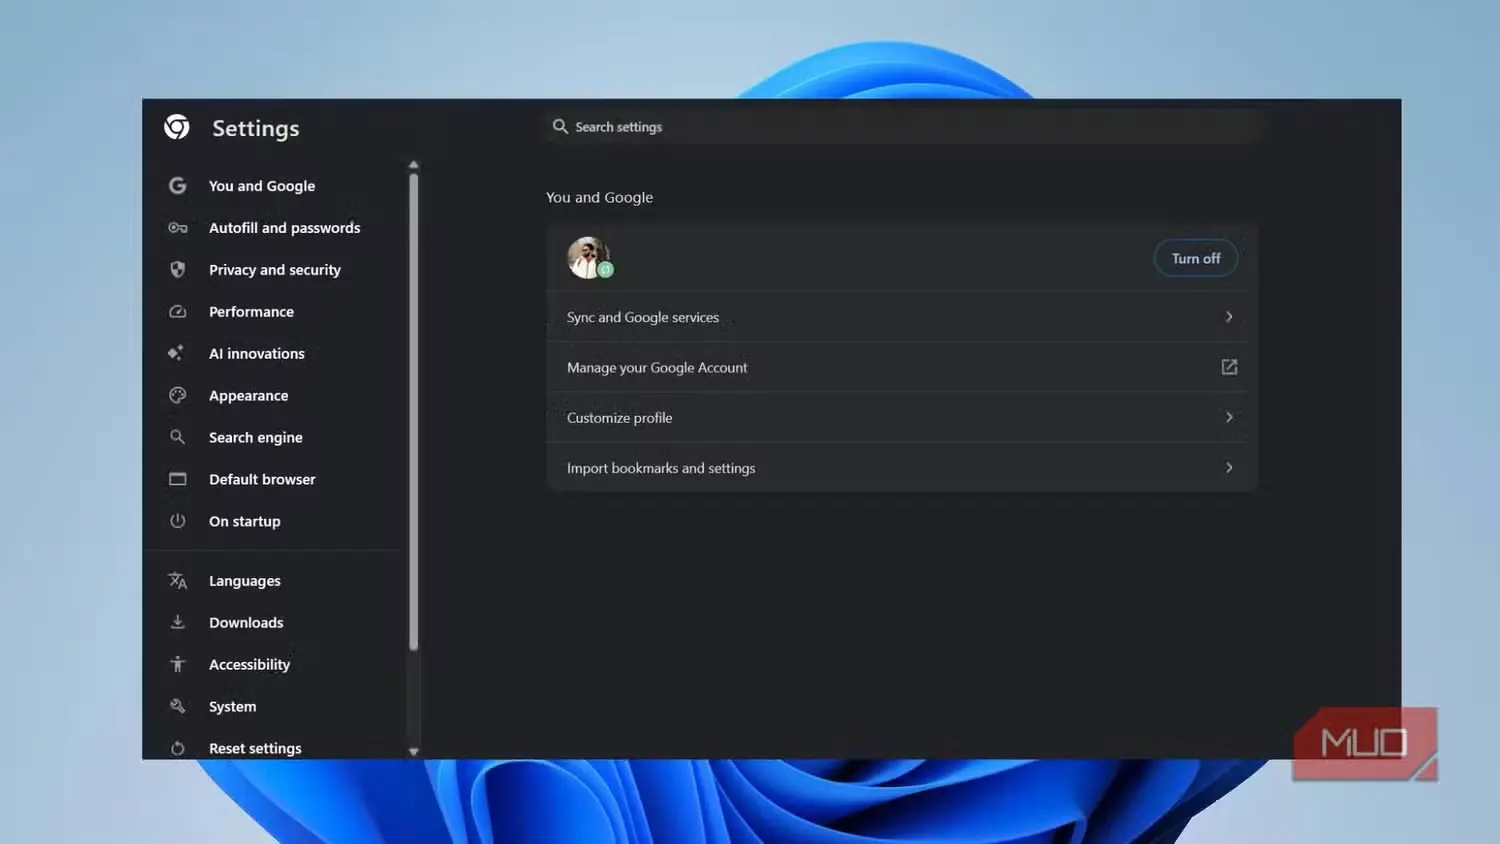Click the sidebar scrollbar thumb

click(x=413, y=412)
